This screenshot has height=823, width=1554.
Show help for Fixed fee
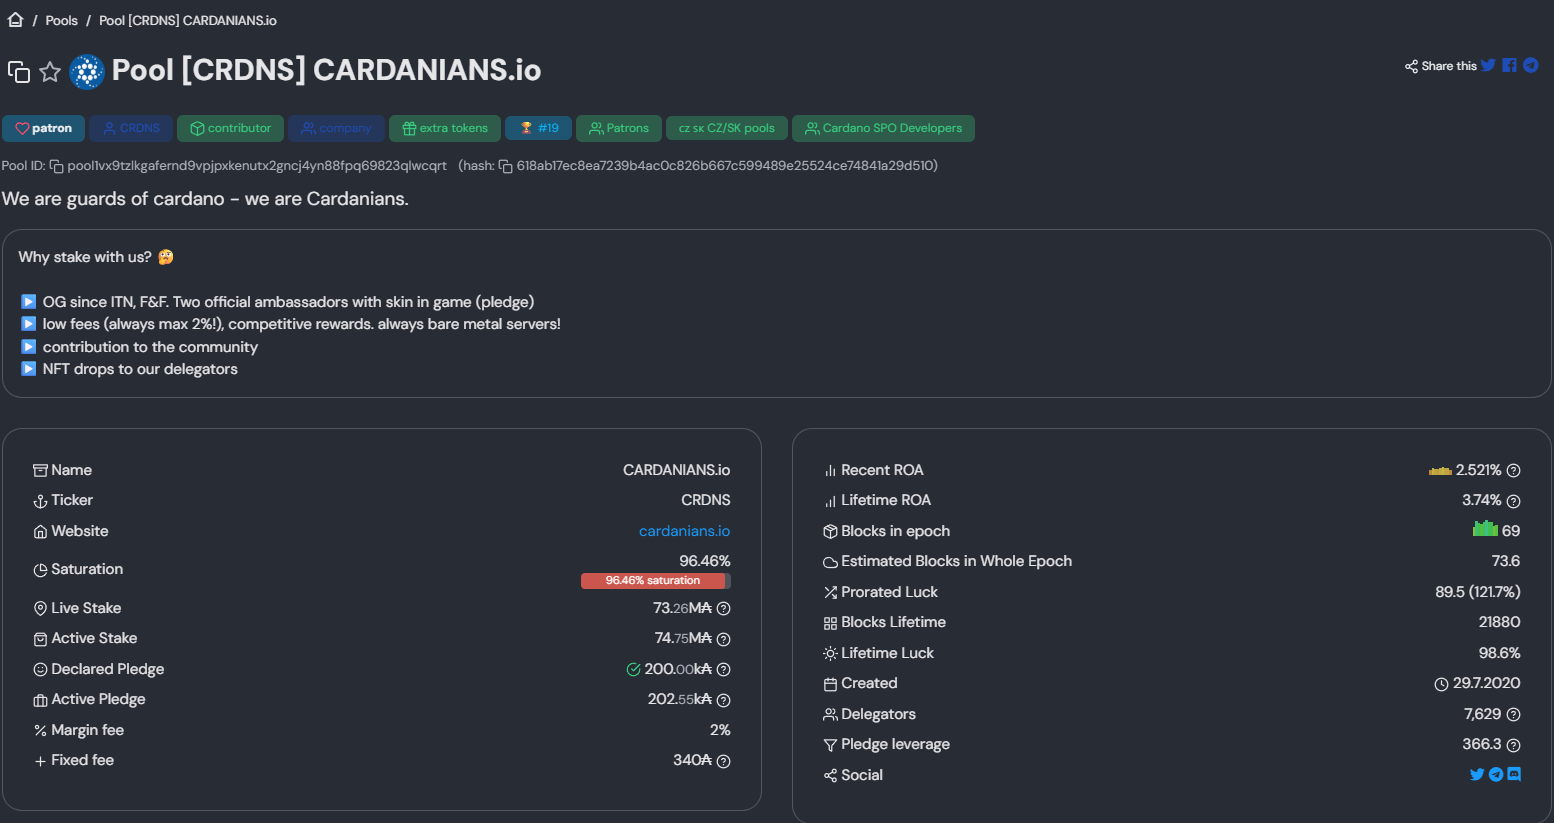724,761
